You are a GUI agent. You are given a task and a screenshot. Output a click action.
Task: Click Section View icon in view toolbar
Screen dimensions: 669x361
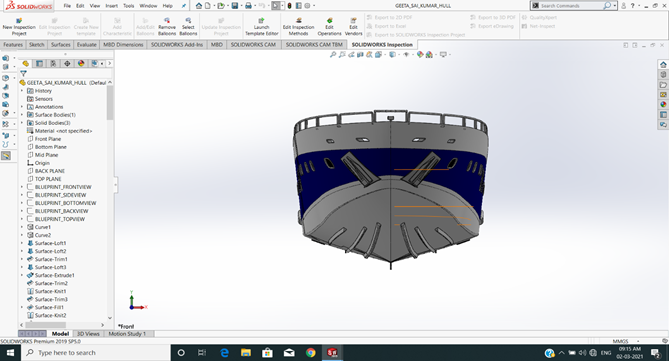point(360,55)
